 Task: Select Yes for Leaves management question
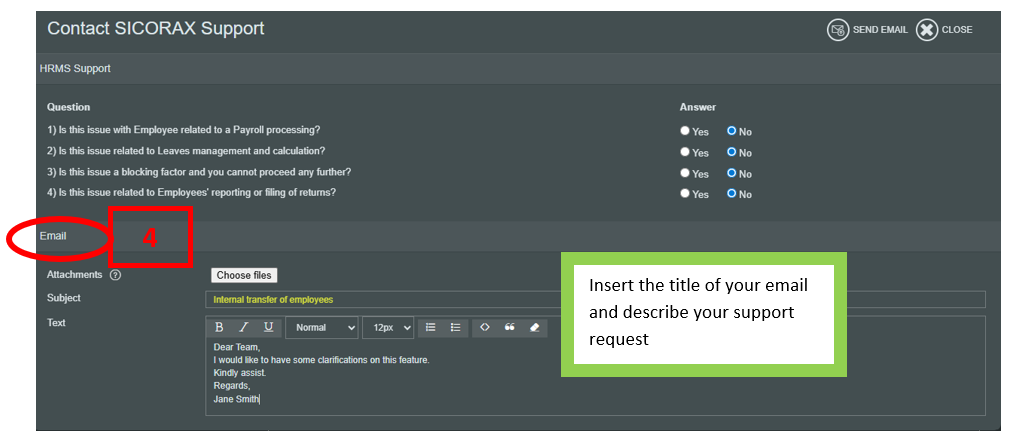click(x=685, y=152)
